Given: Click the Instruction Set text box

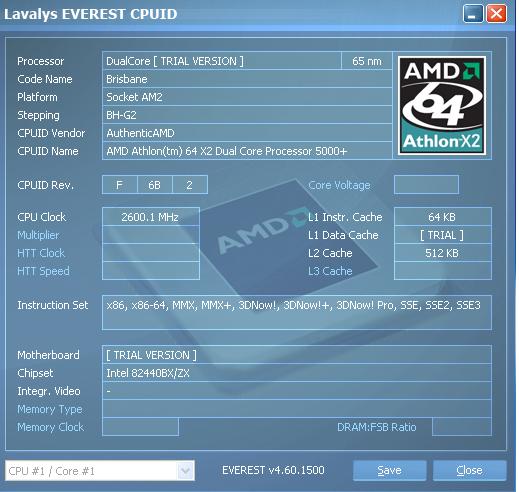Looking at the screenshot, I should click(297, 312).
